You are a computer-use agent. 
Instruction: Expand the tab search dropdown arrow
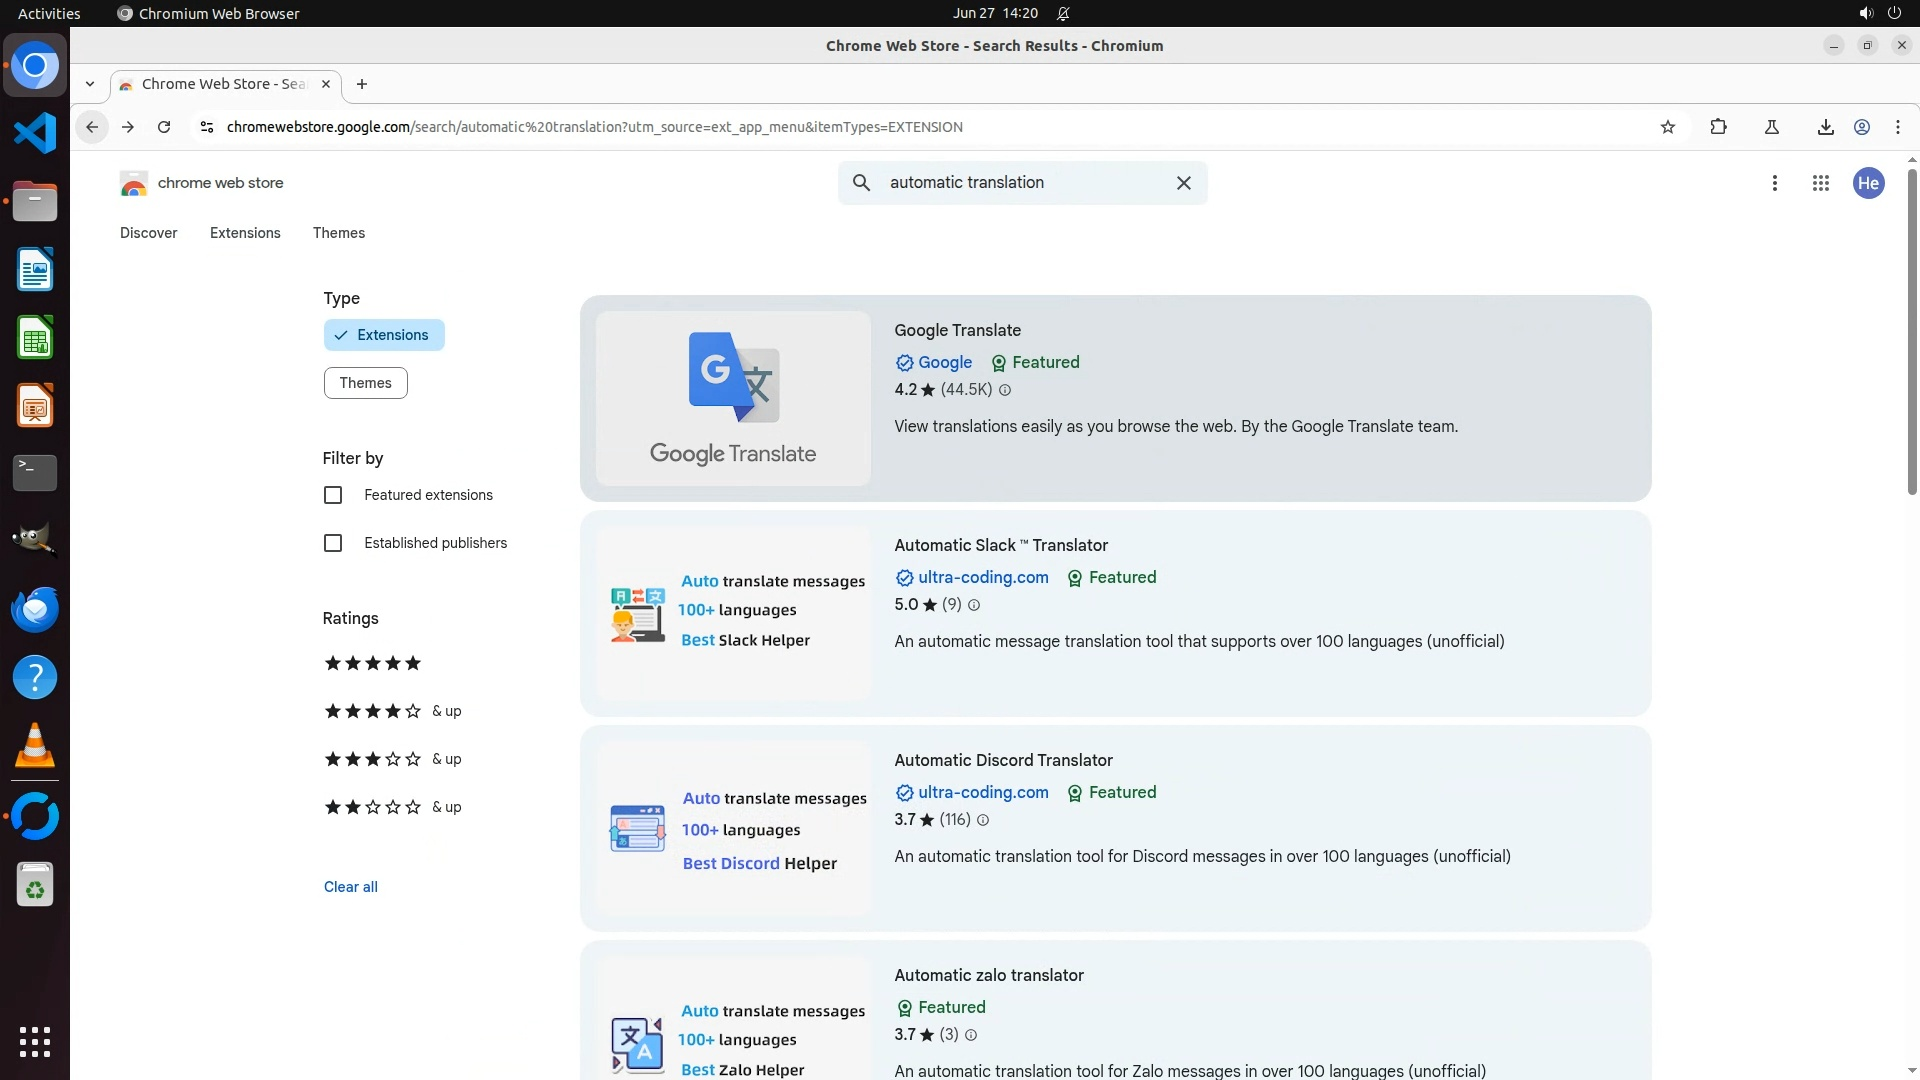click(90, 84)
